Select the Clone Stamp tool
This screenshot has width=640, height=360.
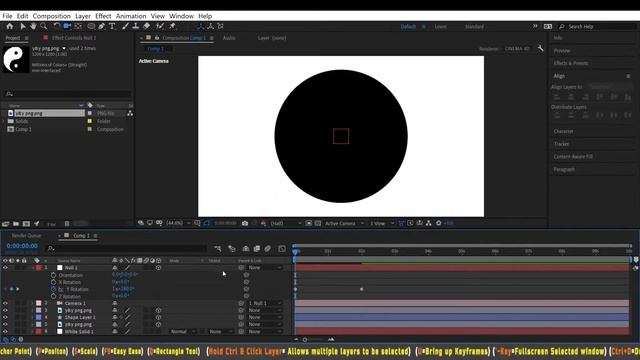pyautogui.click(x=136, y=26)
